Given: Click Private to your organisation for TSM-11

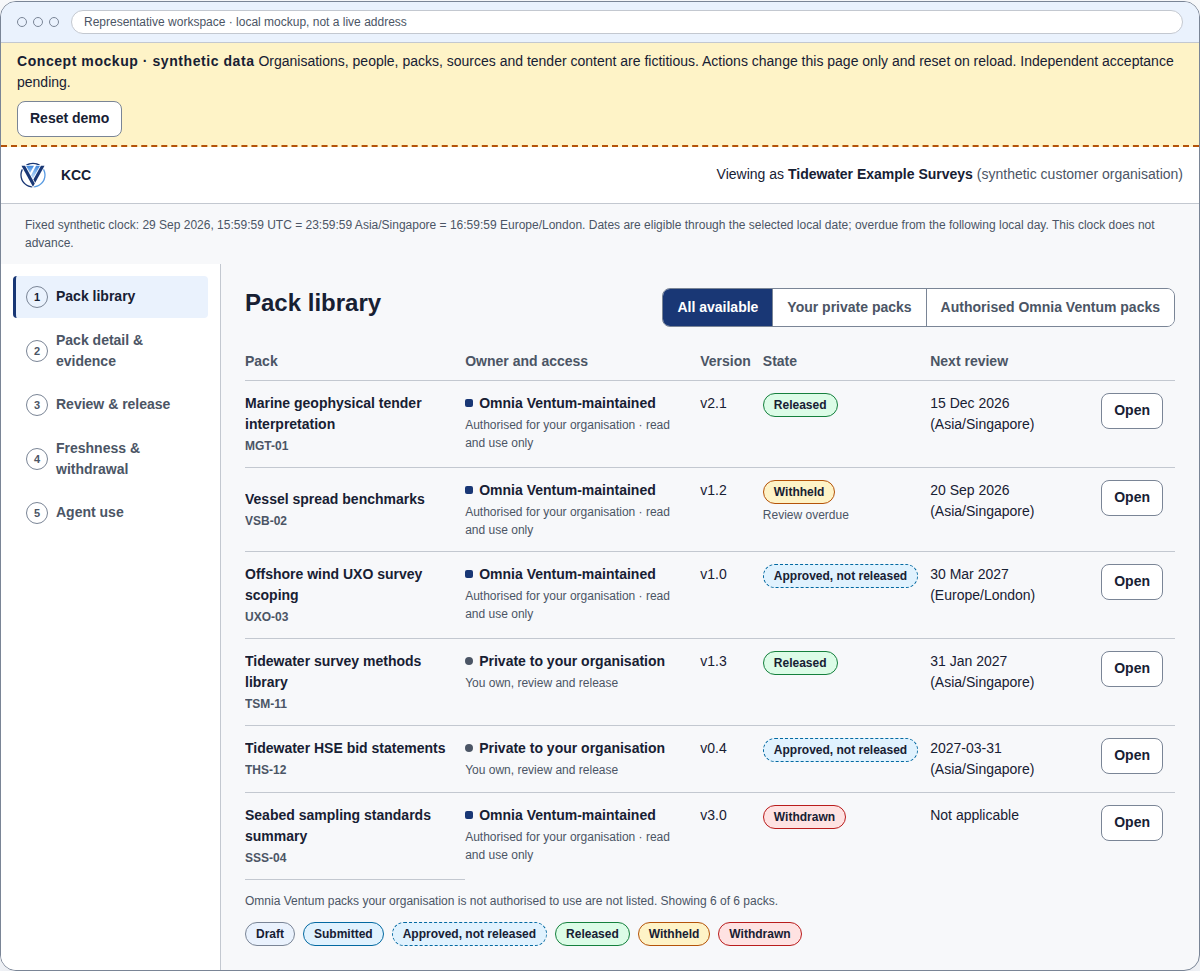Looking at the screenshot, I should pyautogui.click(x=572, y=661).
